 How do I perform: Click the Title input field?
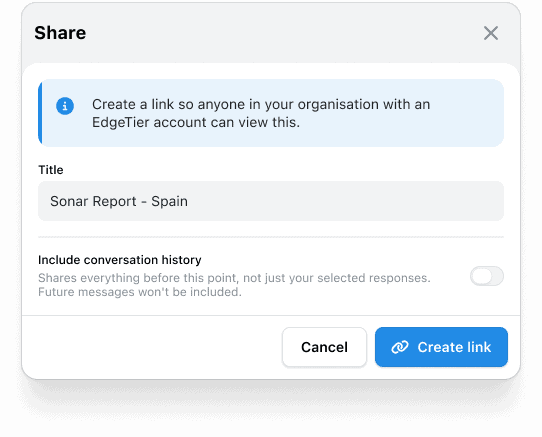point(271,201)
